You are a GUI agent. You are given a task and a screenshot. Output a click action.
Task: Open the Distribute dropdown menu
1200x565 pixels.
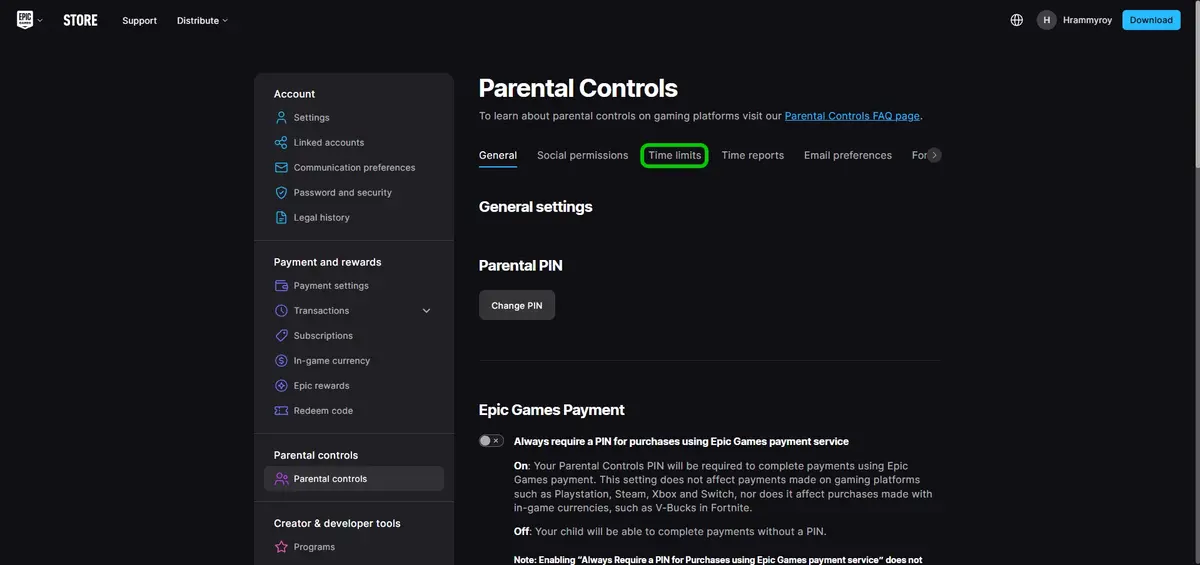pos(202,21)
